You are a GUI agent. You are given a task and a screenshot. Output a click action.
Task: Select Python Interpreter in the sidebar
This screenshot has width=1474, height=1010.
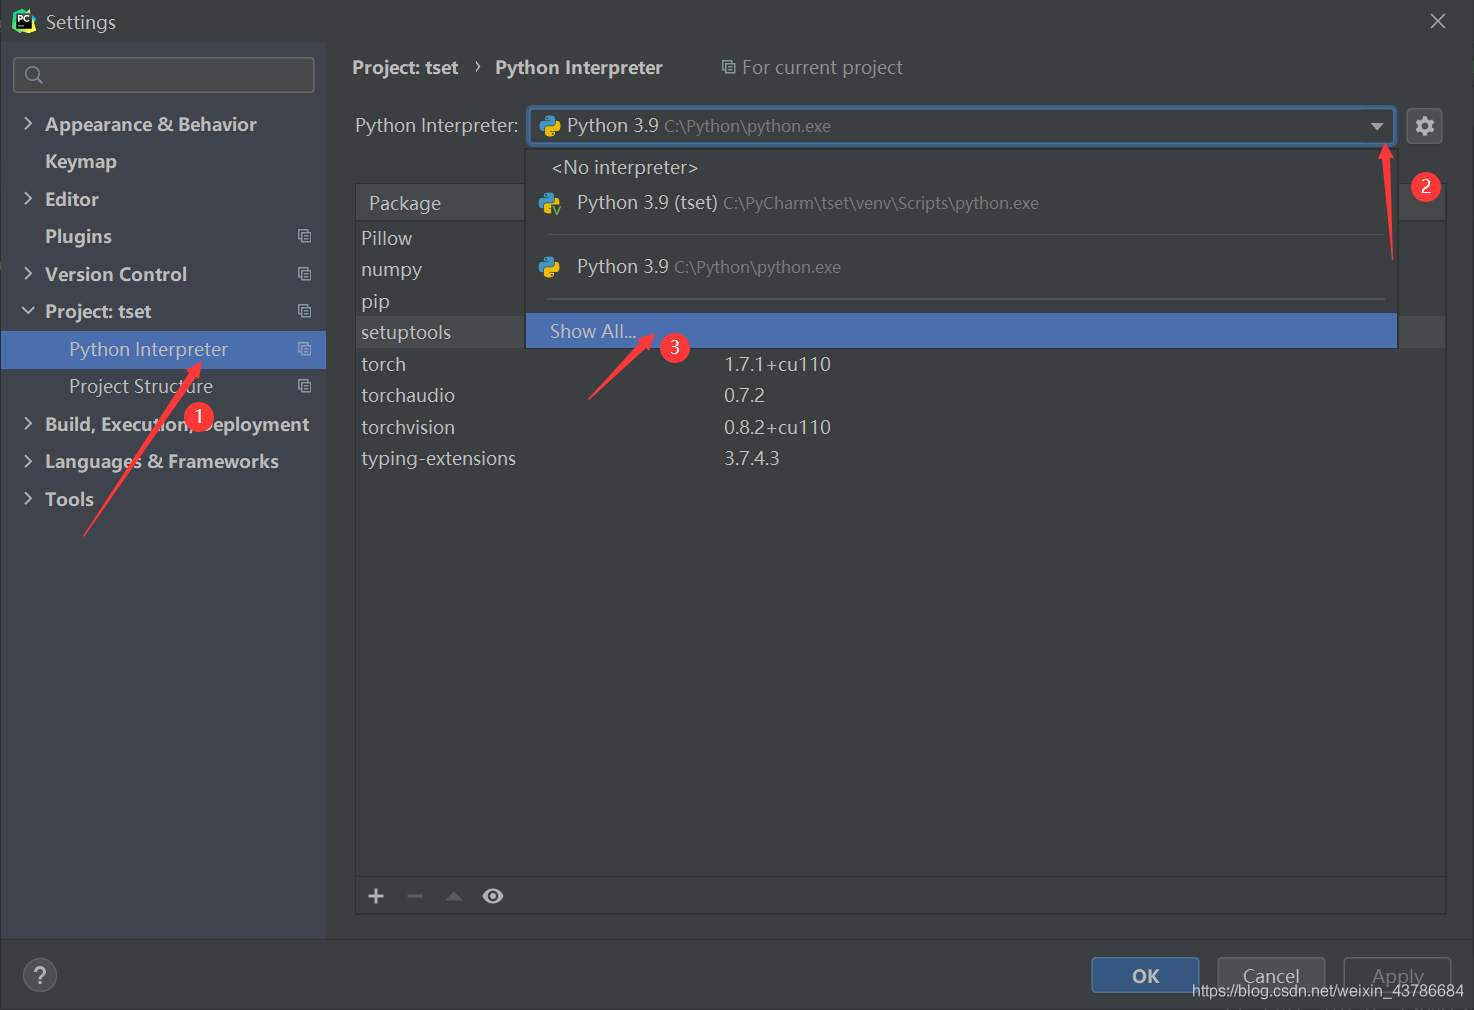pyautogui.click(x=163, y=349)
